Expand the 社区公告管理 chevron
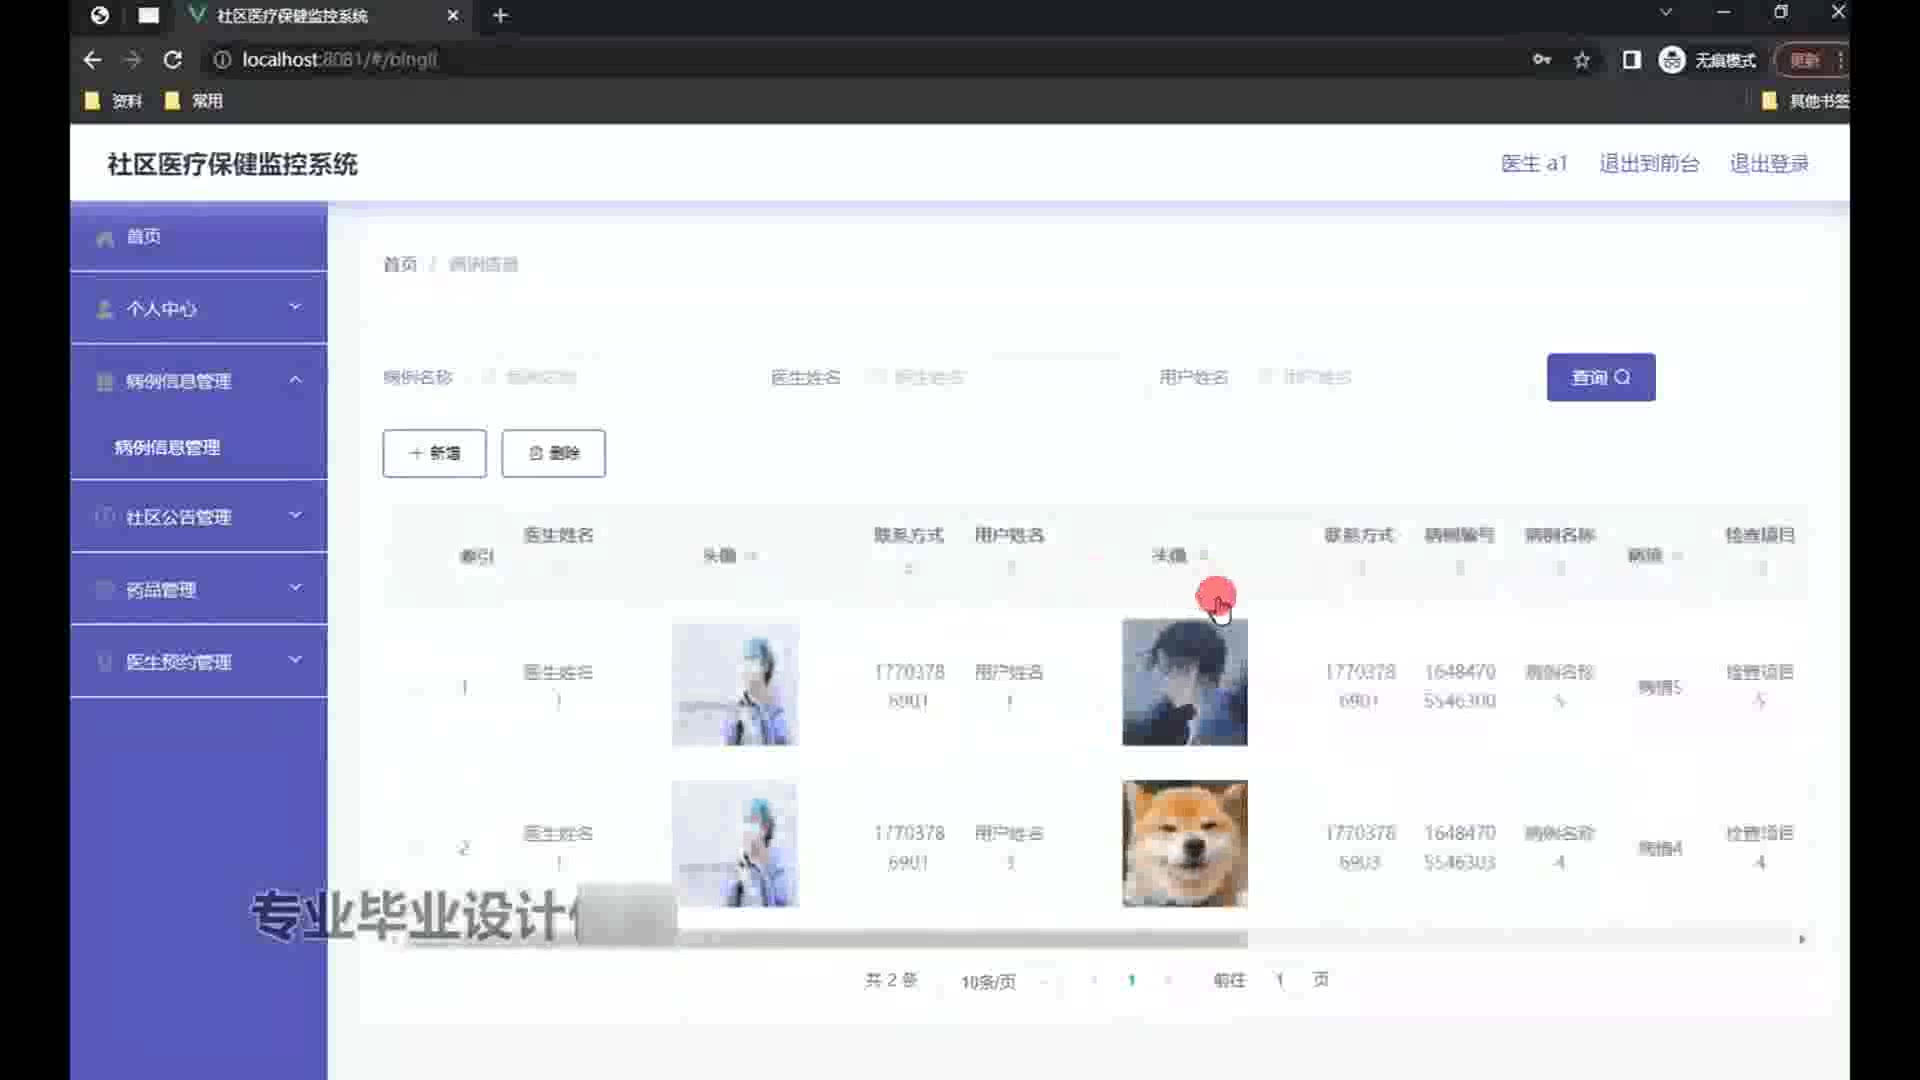Screen dimensions: 1920x1080 (295, 514)
